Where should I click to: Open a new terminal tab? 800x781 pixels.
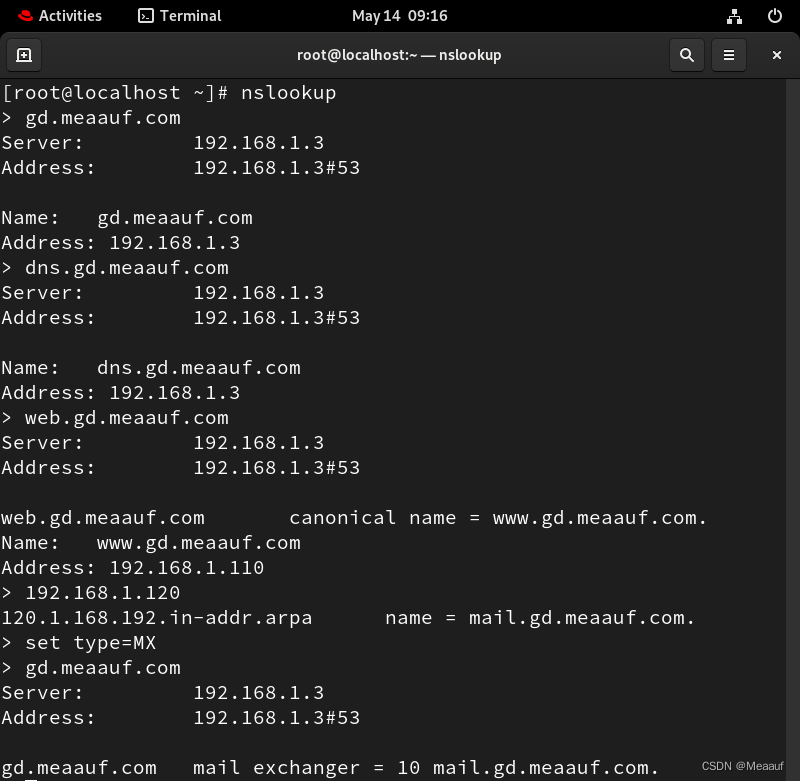pyautogui.click(x=24, y=55)
